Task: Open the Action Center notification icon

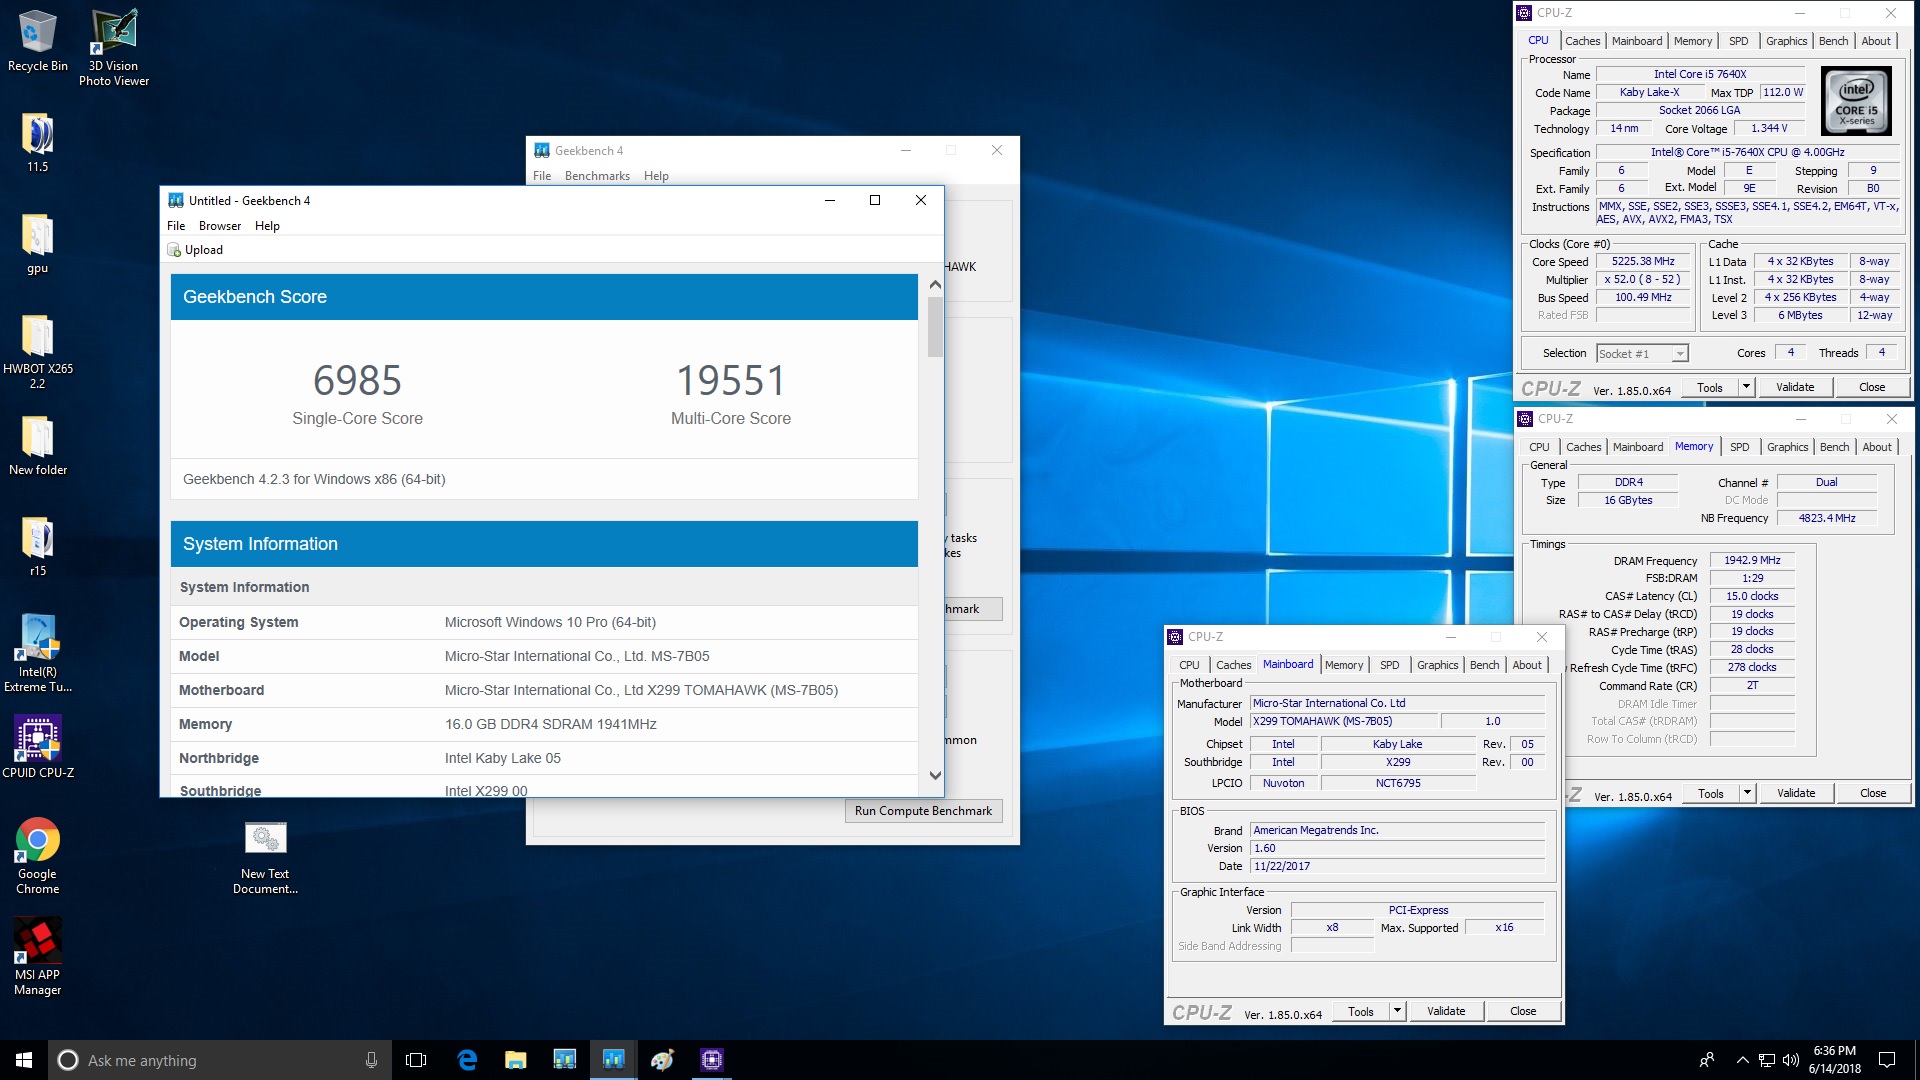Action: click(1887, 1060)
